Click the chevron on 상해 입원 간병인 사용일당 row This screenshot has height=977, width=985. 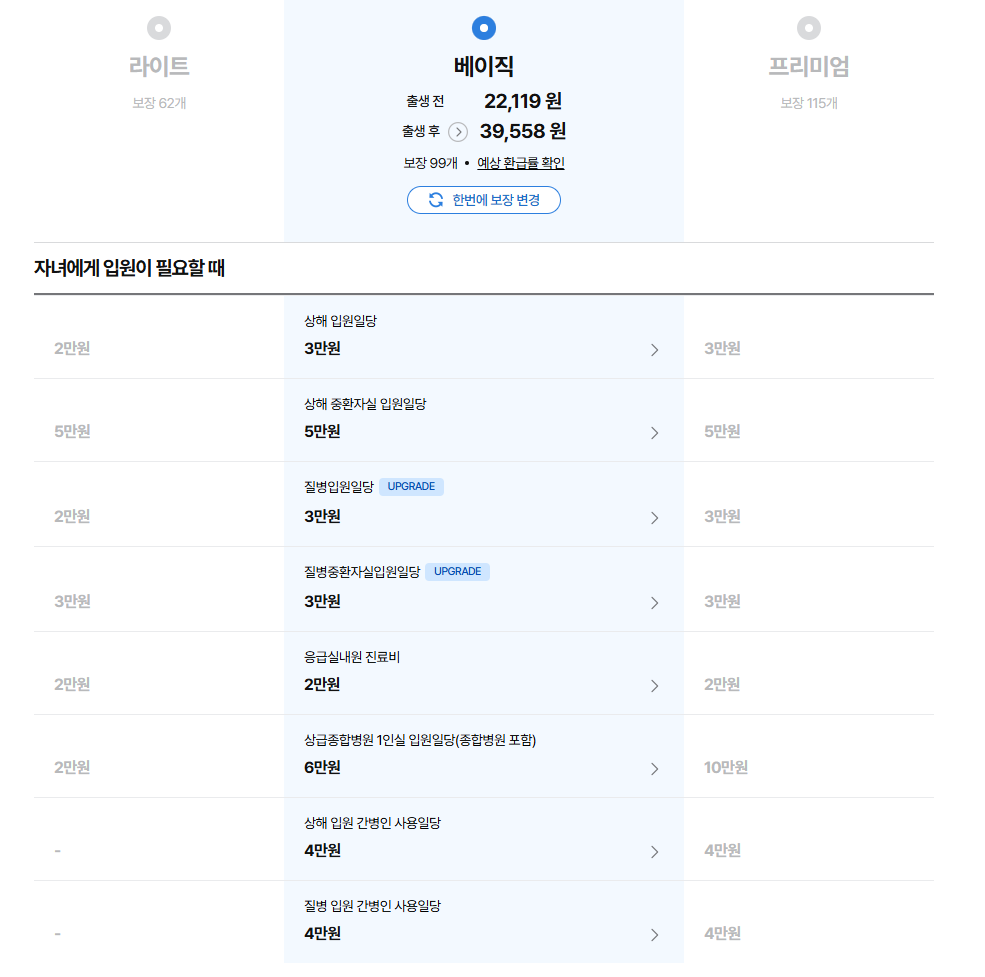[x=655, y=852]
